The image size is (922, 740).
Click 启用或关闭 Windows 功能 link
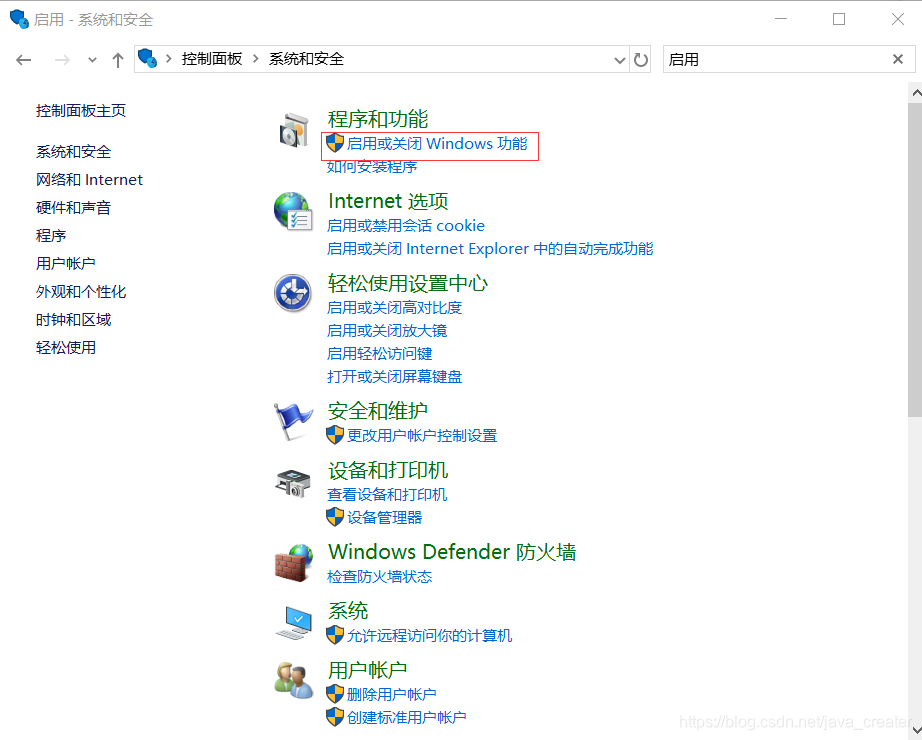tap(437, 143)
